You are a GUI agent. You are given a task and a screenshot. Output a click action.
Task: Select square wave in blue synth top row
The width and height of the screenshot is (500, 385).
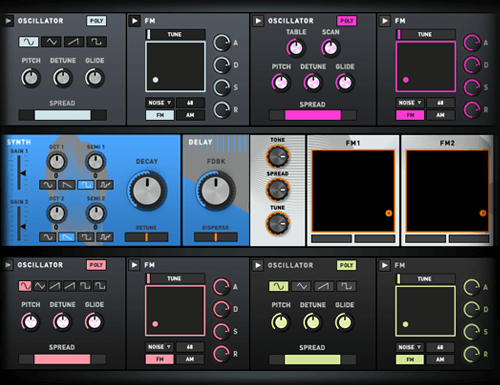[86, 185]
